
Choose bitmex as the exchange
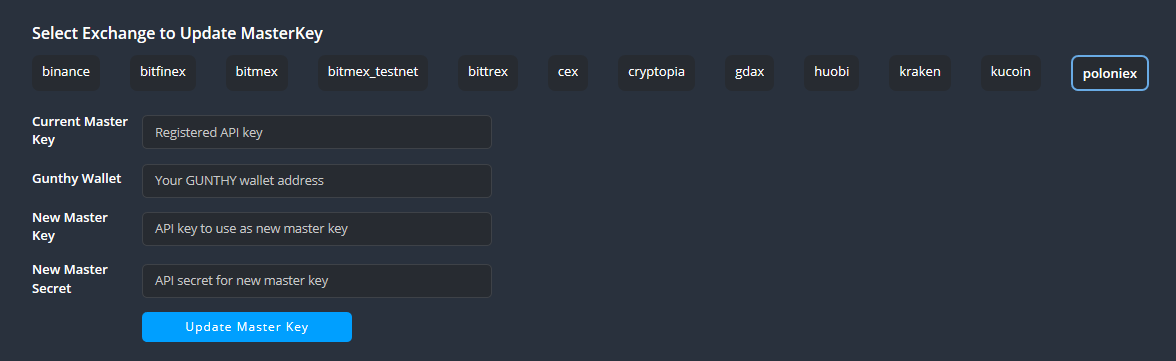(x=256, y=73)
